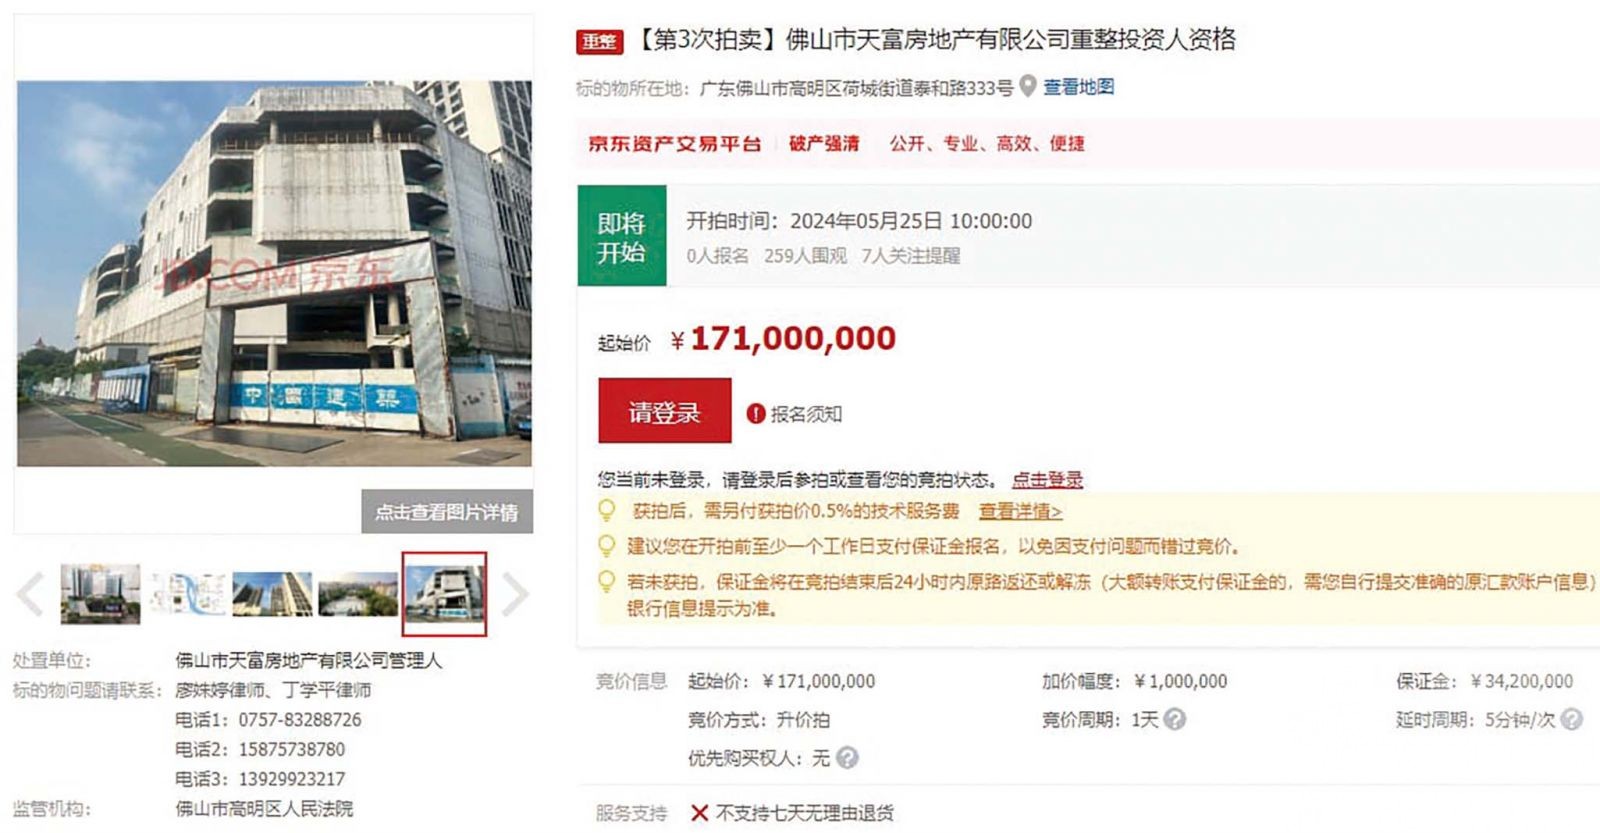Show previous thumbnails with left arrow
The height and width of the screenshot is (833, 1600).
(x=31, y=594)
